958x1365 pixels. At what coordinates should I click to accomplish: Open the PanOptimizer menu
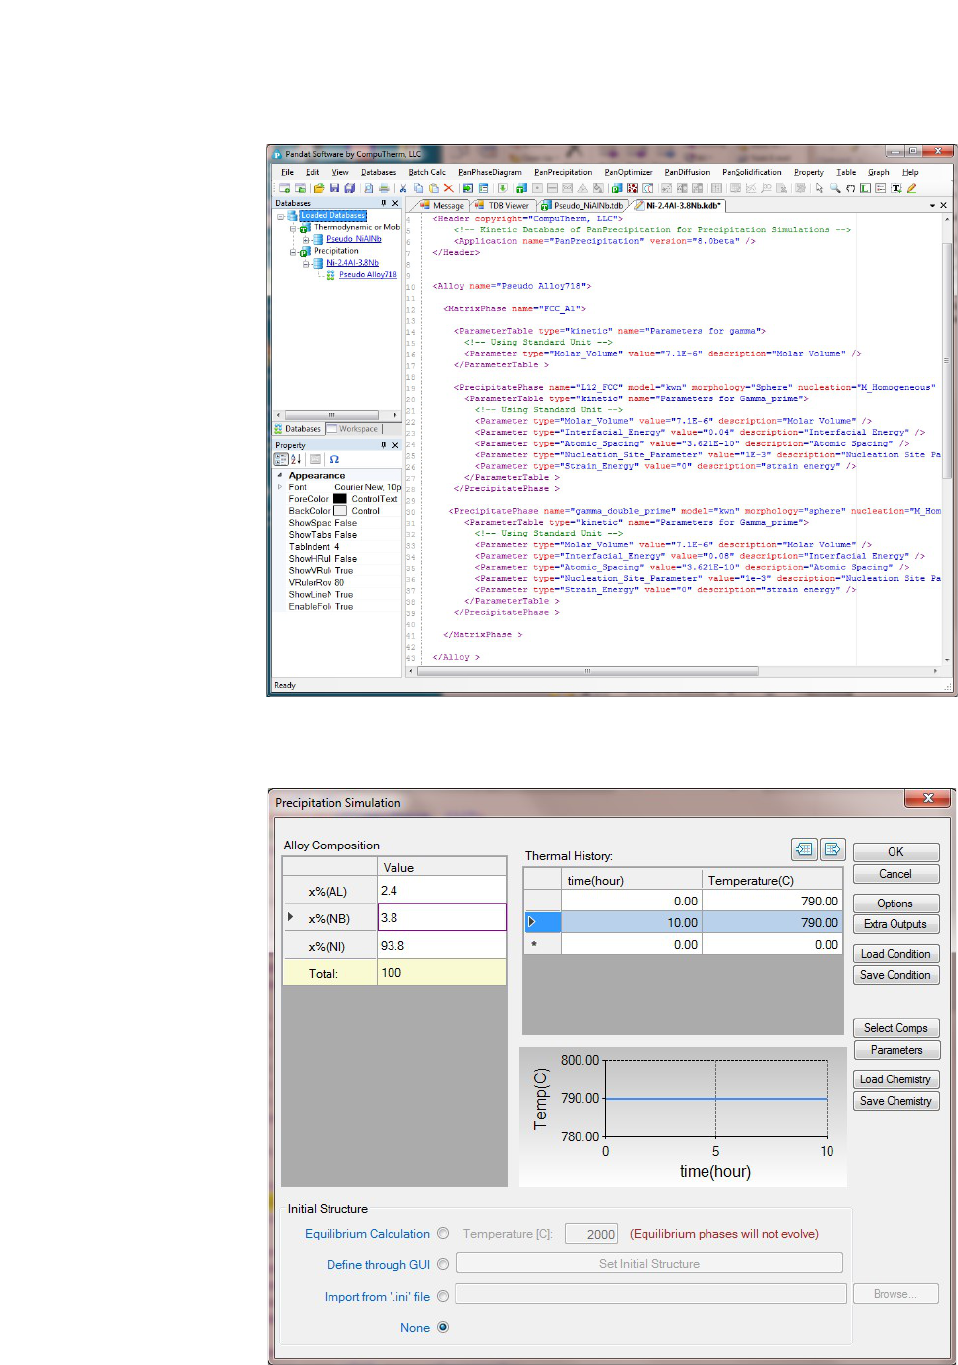coord(628,172)
